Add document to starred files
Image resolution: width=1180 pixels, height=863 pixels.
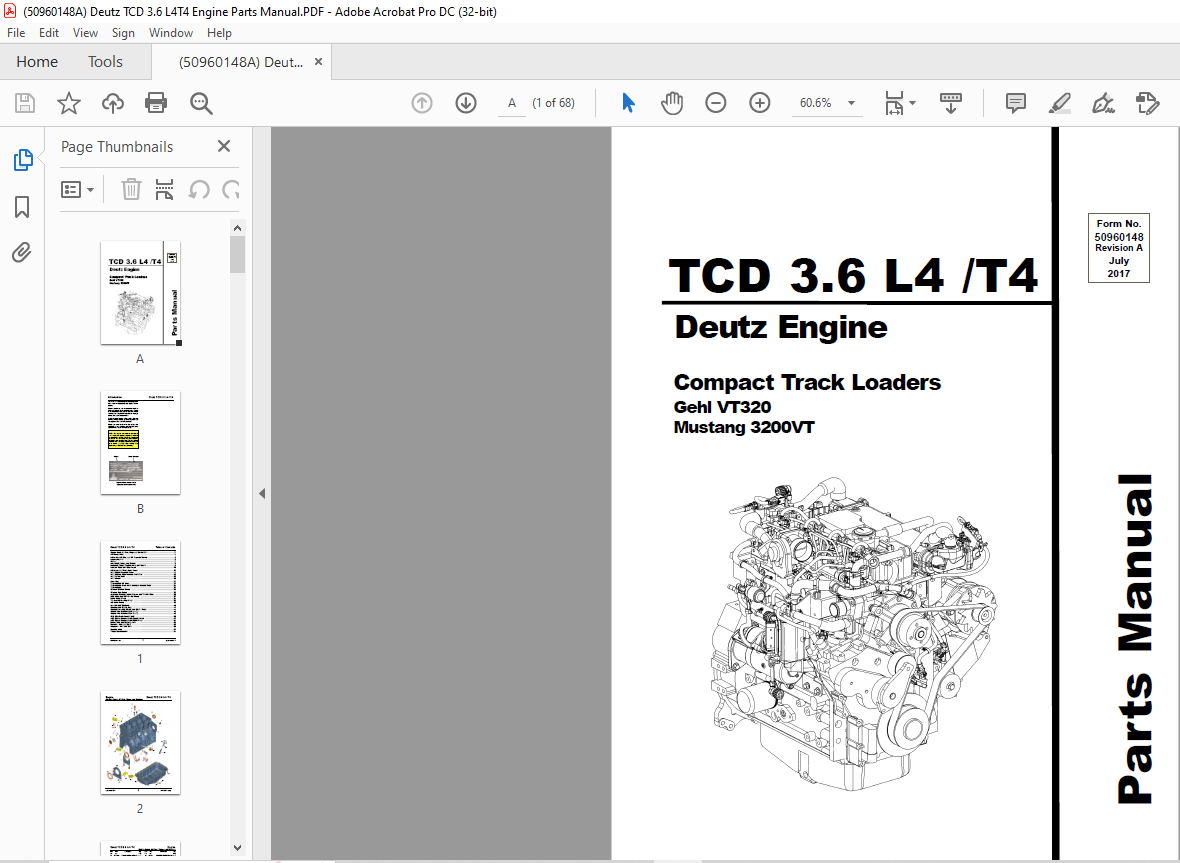[x=68, y=103]
